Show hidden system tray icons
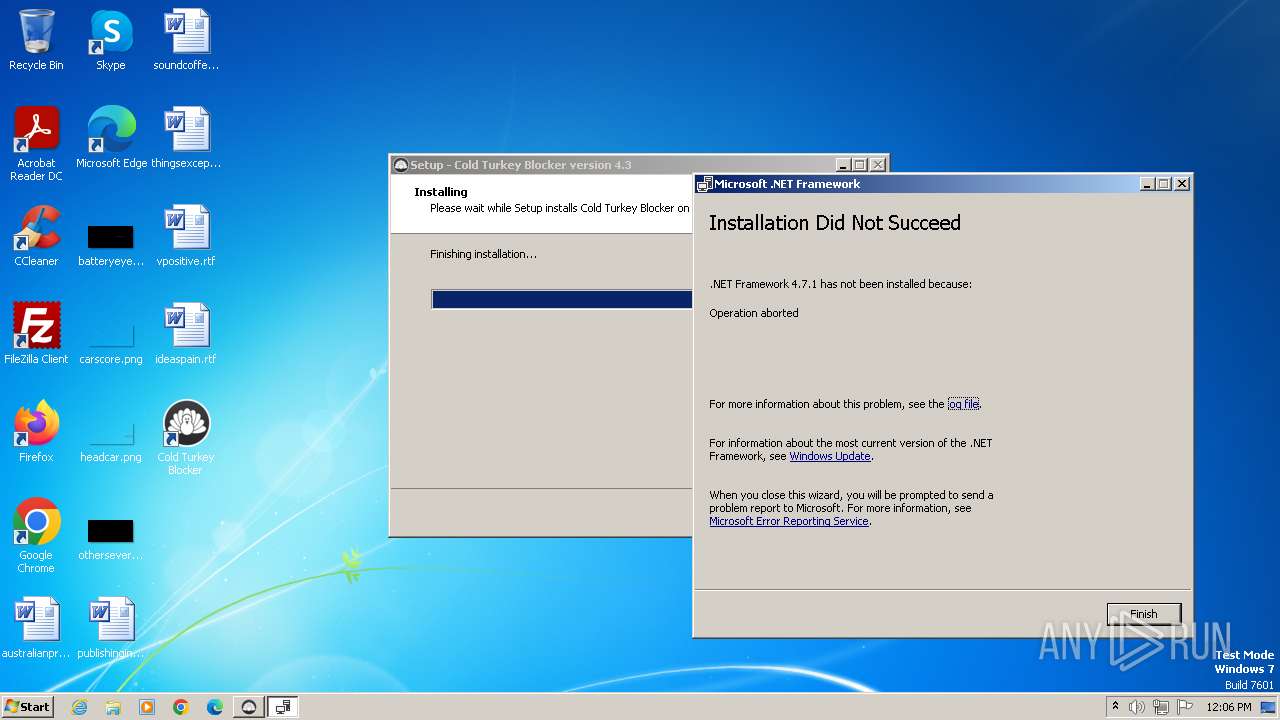This screenshot has height=720, width=1280. [x=1115, y=707]
